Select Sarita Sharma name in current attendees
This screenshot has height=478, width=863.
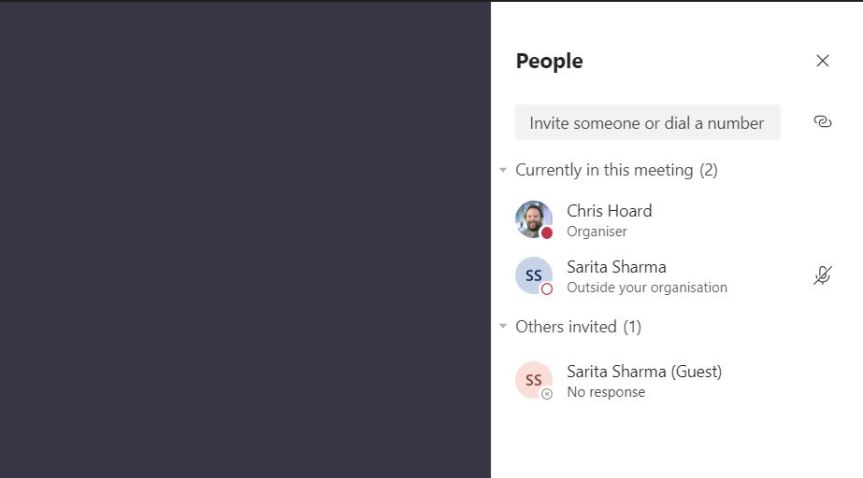coord(616,267)
